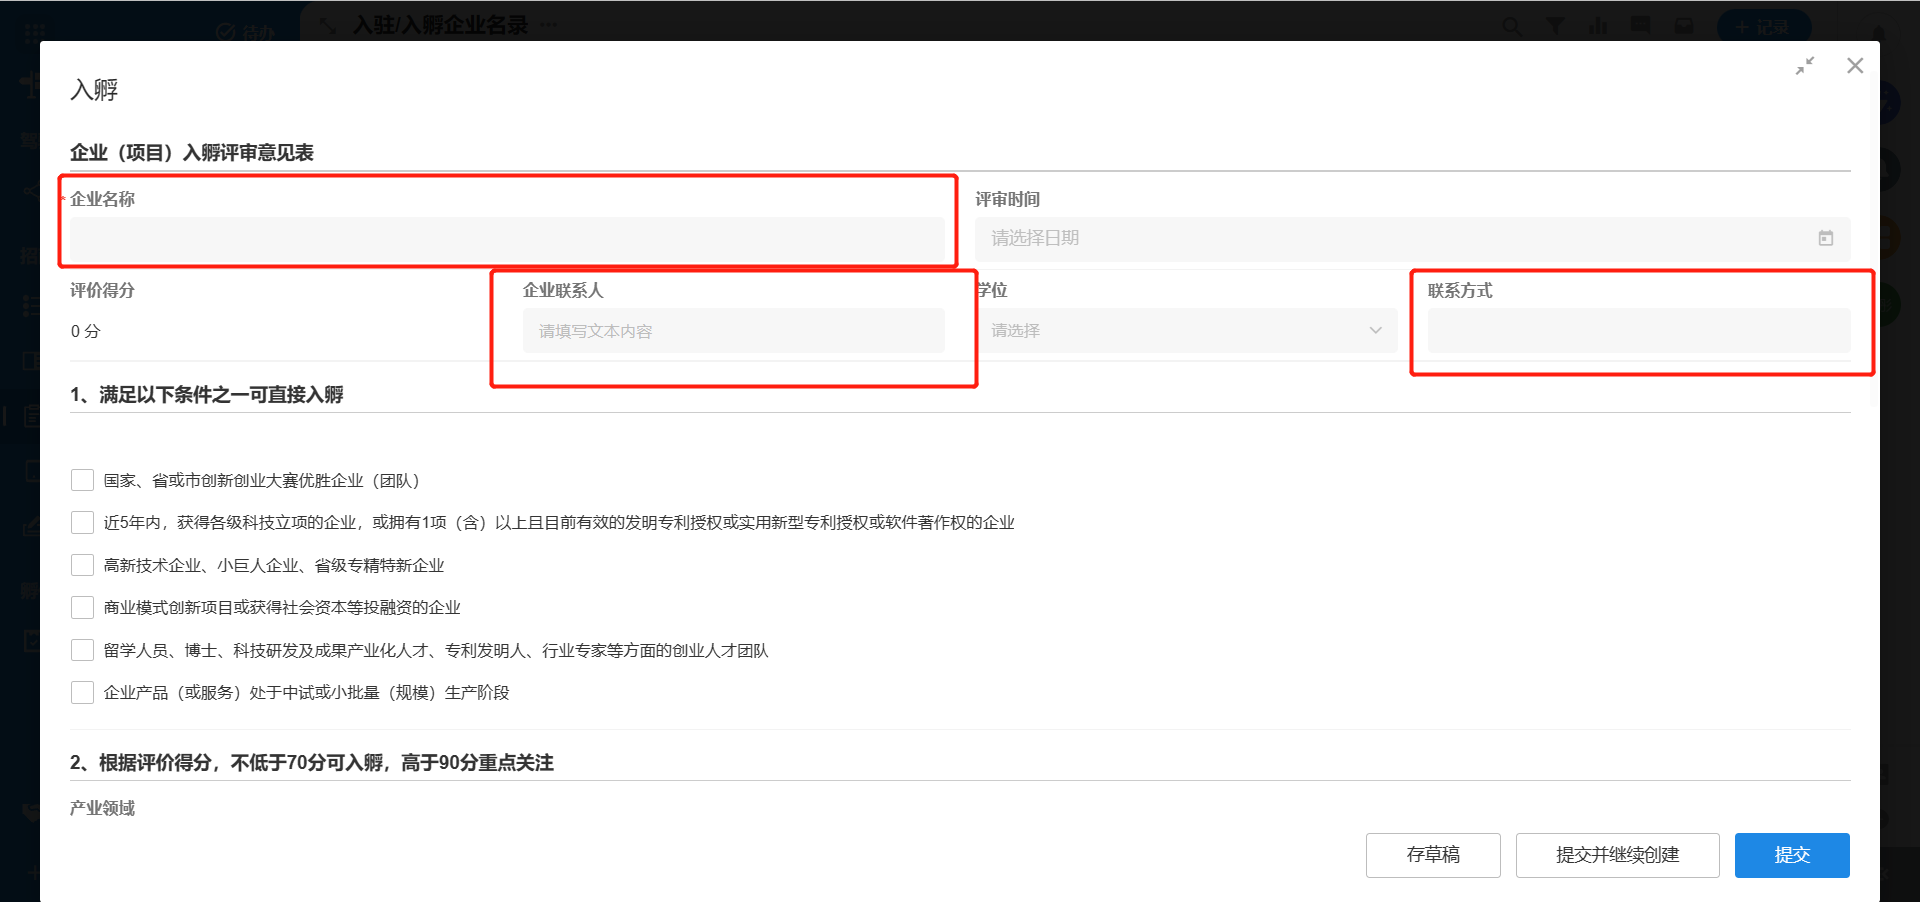Viewport: 1920px width, 902px height.
Task: Open the 评审时间 date picker field
Action: (x=1400, y=238)
